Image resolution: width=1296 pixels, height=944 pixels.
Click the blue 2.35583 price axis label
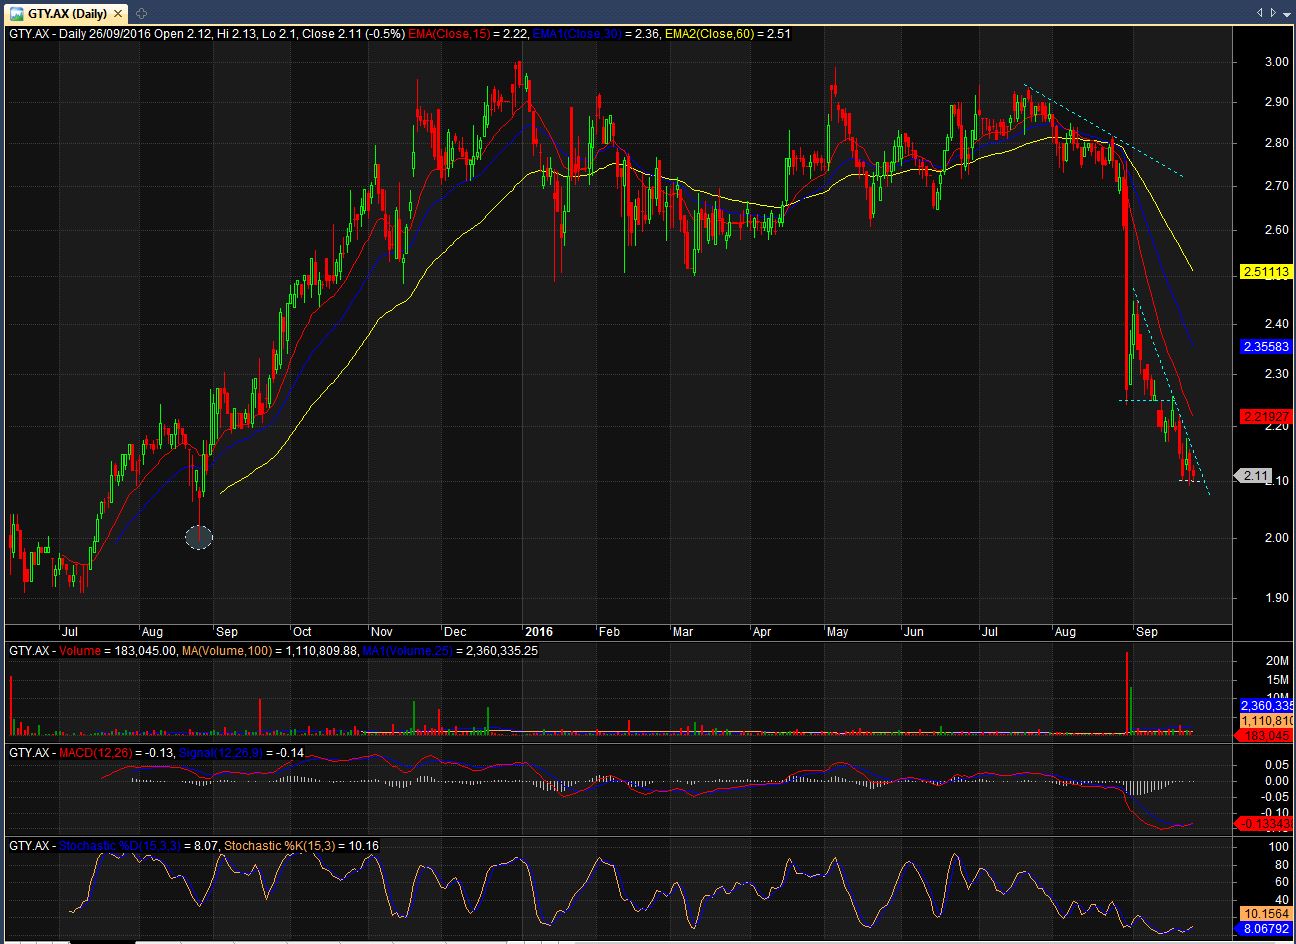[1265, 347]
